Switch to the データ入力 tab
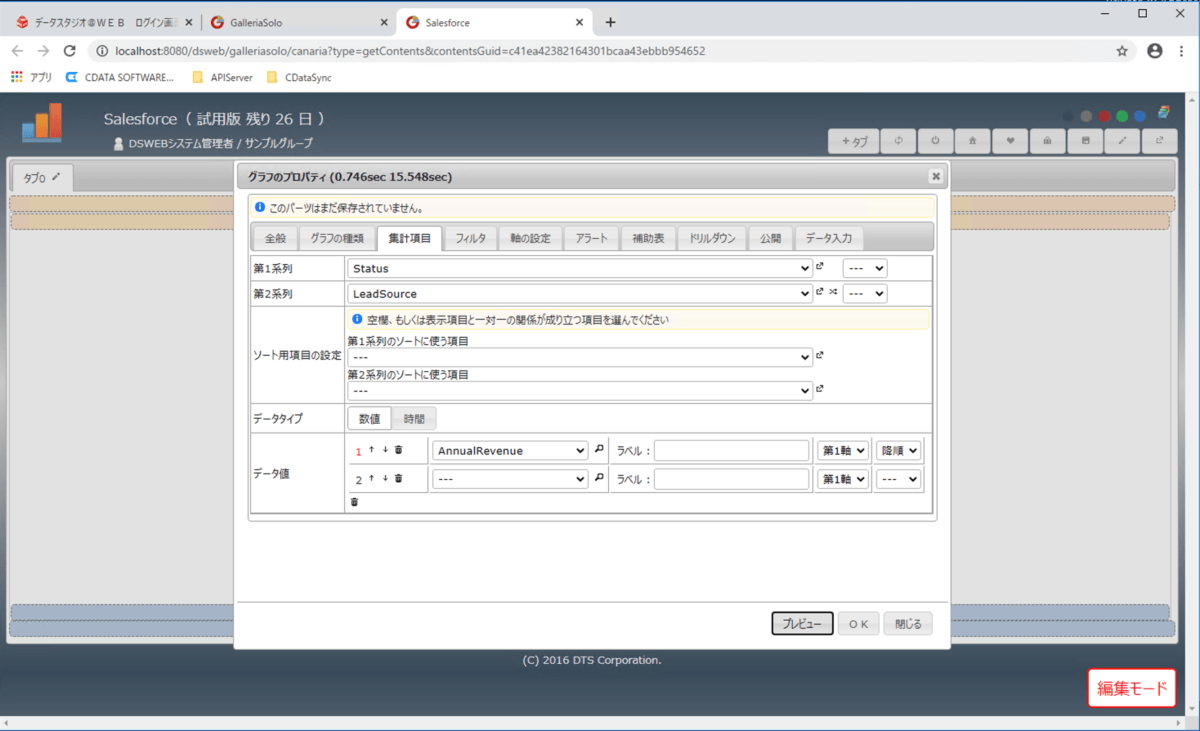Screen dimensions: 1200x731 [x=829, y=239]
